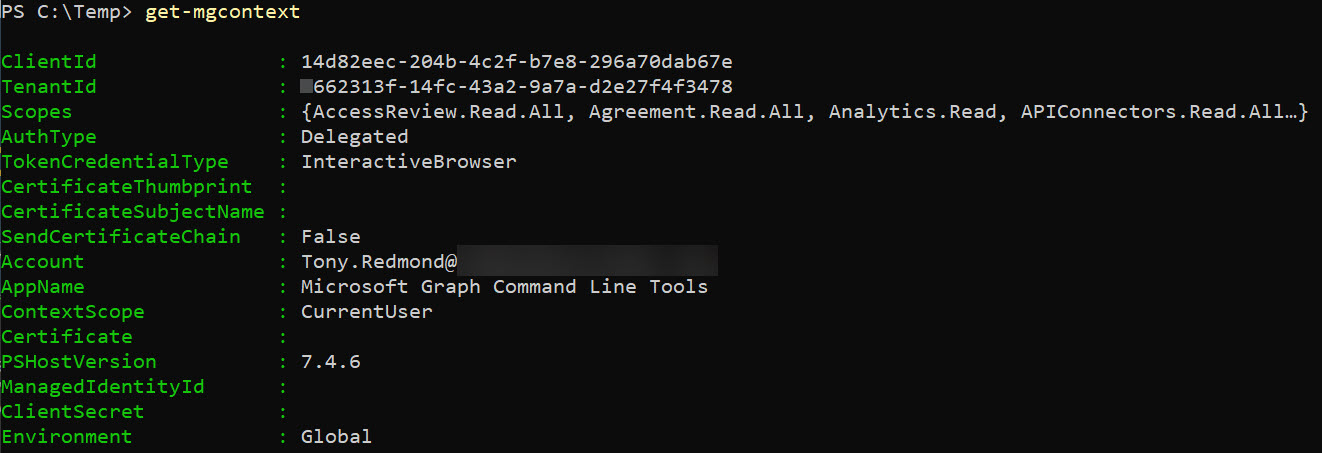1322x453 pixels.
Task: Click the PSHostVersion value 7.4.6
Action: coord(330,362)
